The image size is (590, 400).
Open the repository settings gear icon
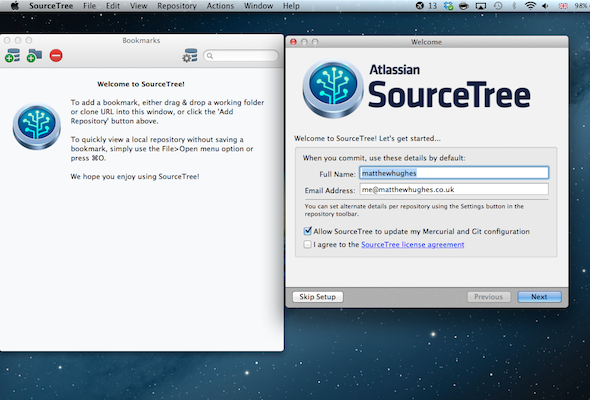pyautogui.click(x=190, y=55)
